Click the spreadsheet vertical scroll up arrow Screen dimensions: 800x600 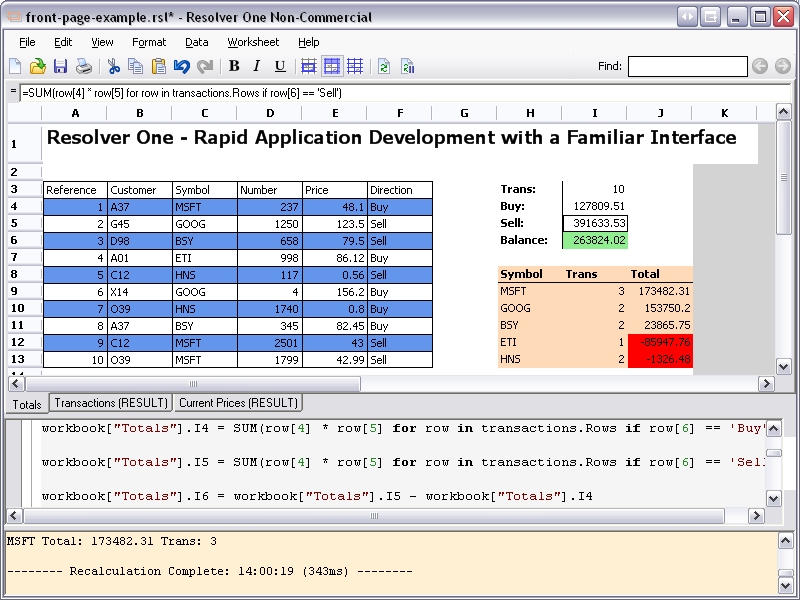(x=784, y=112)
